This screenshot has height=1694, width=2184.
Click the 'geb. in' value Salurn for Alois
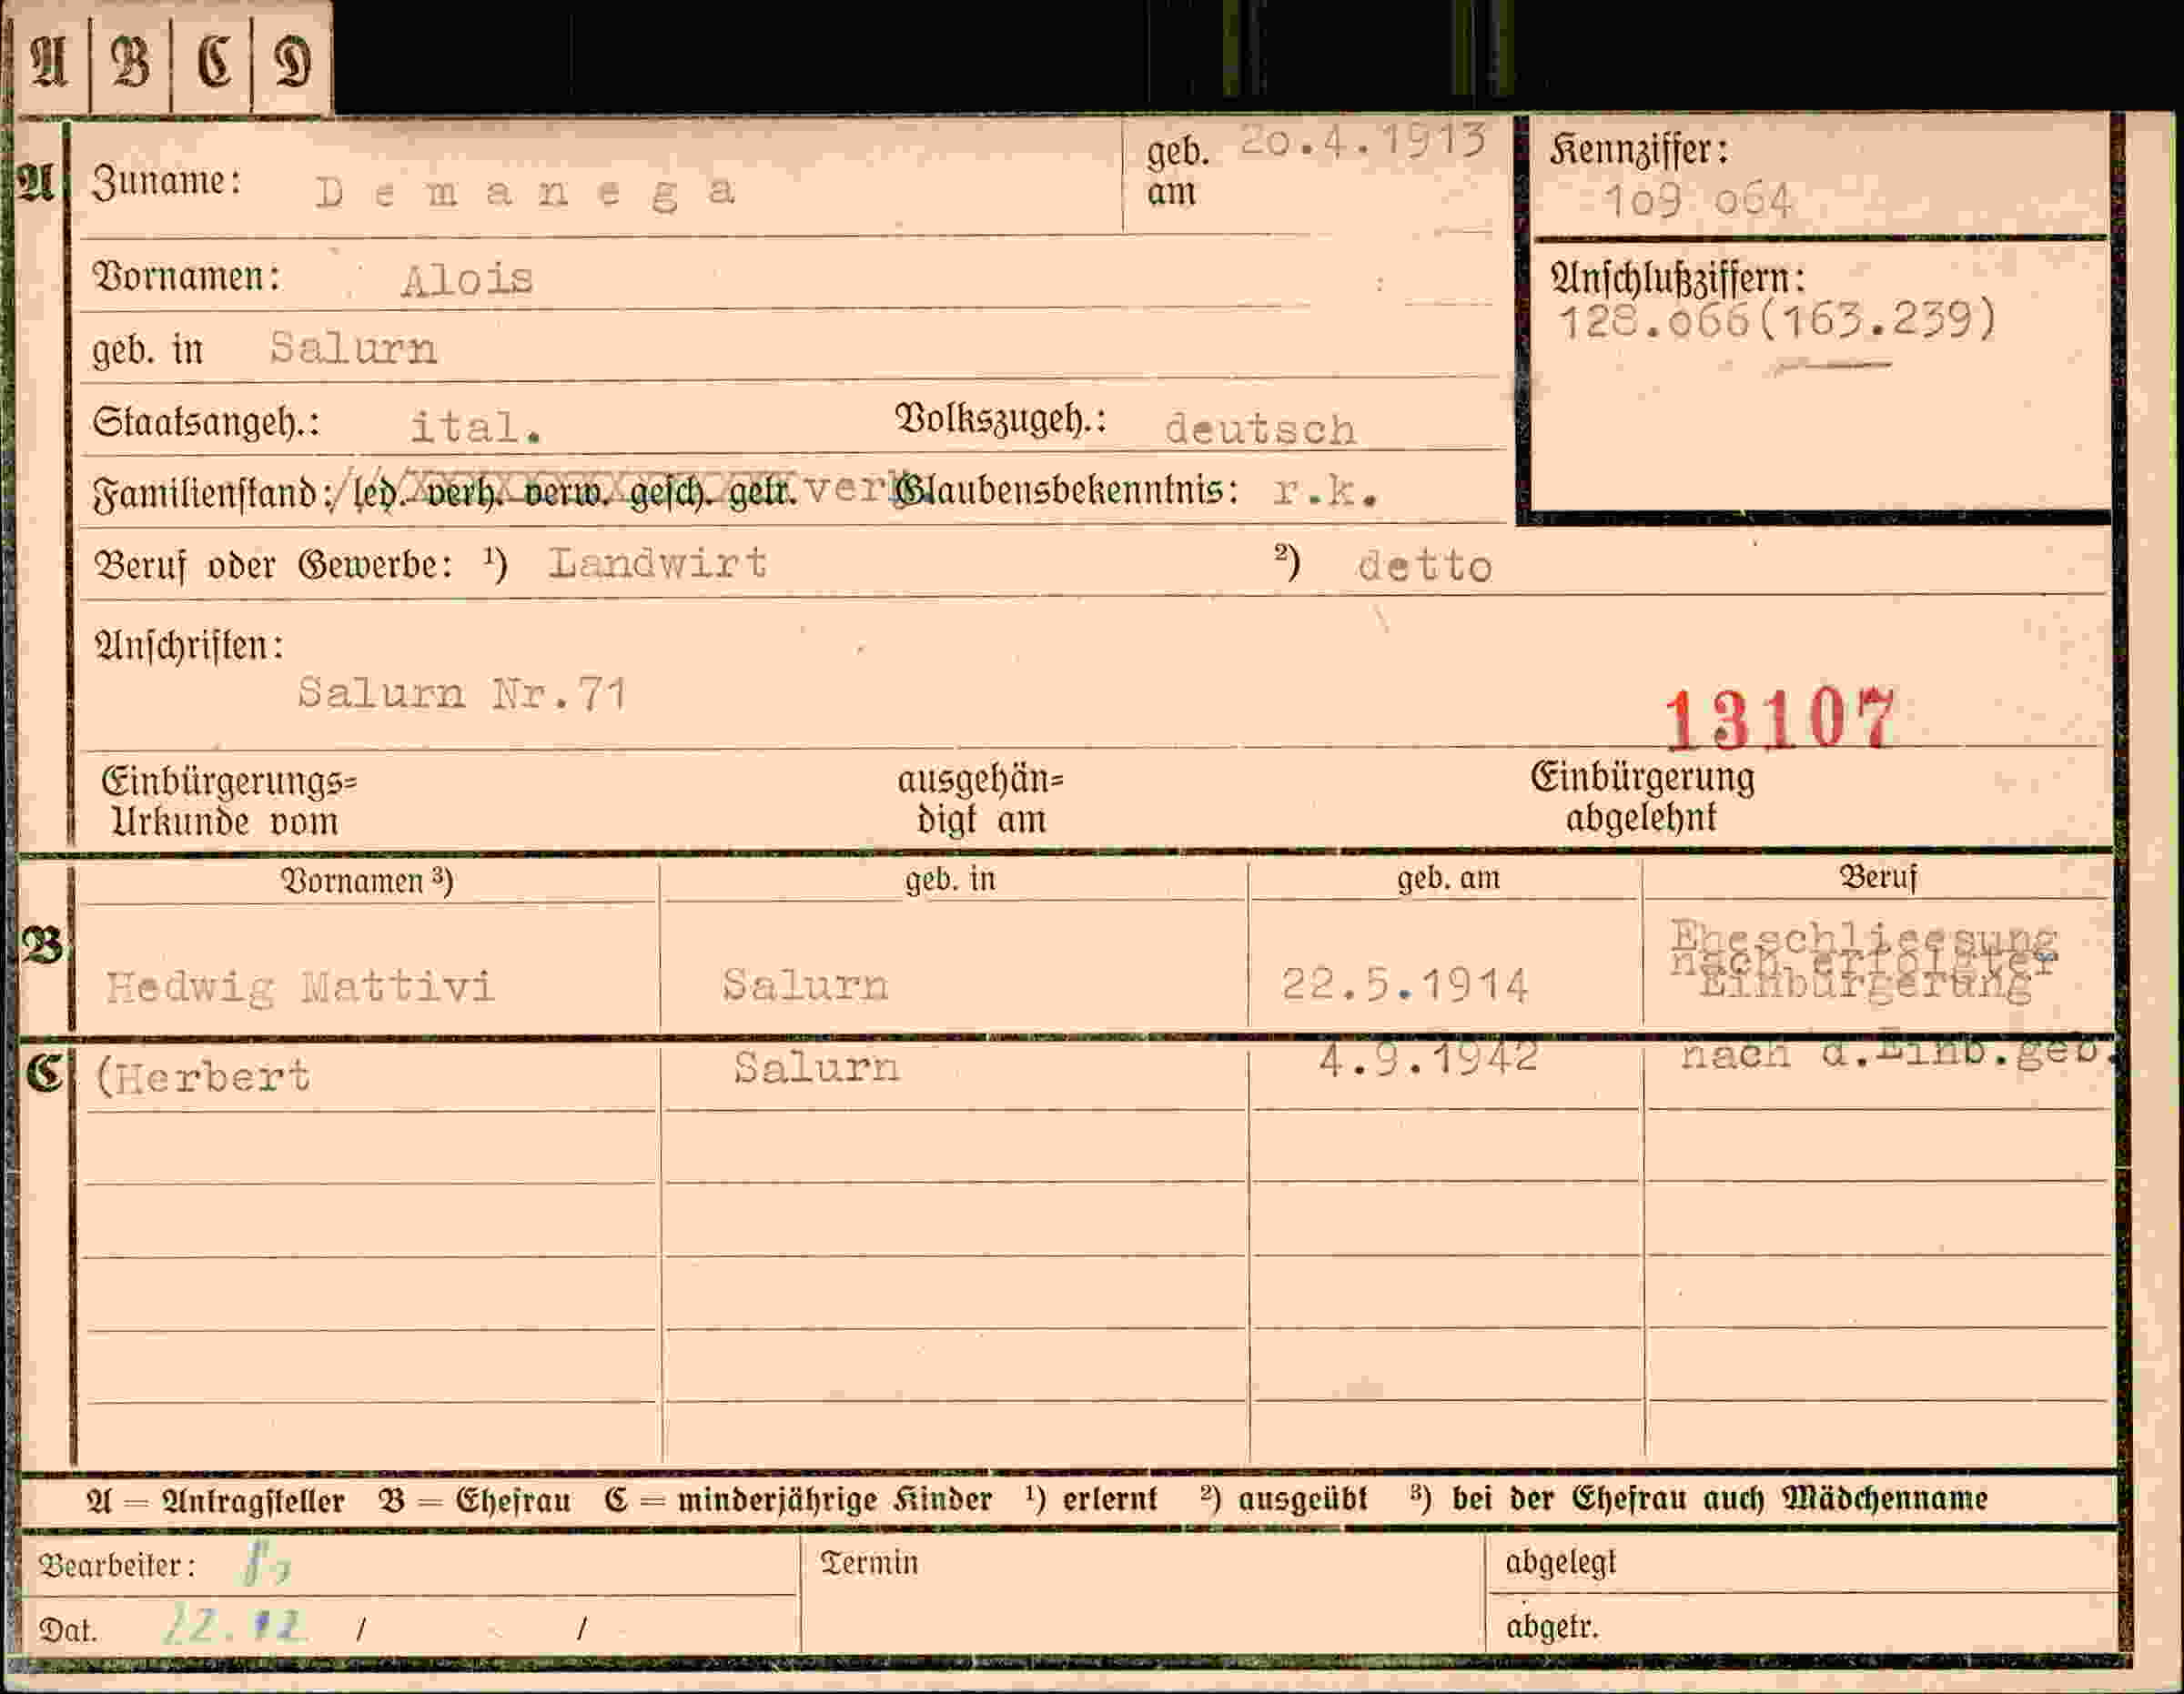pos(353,348)
